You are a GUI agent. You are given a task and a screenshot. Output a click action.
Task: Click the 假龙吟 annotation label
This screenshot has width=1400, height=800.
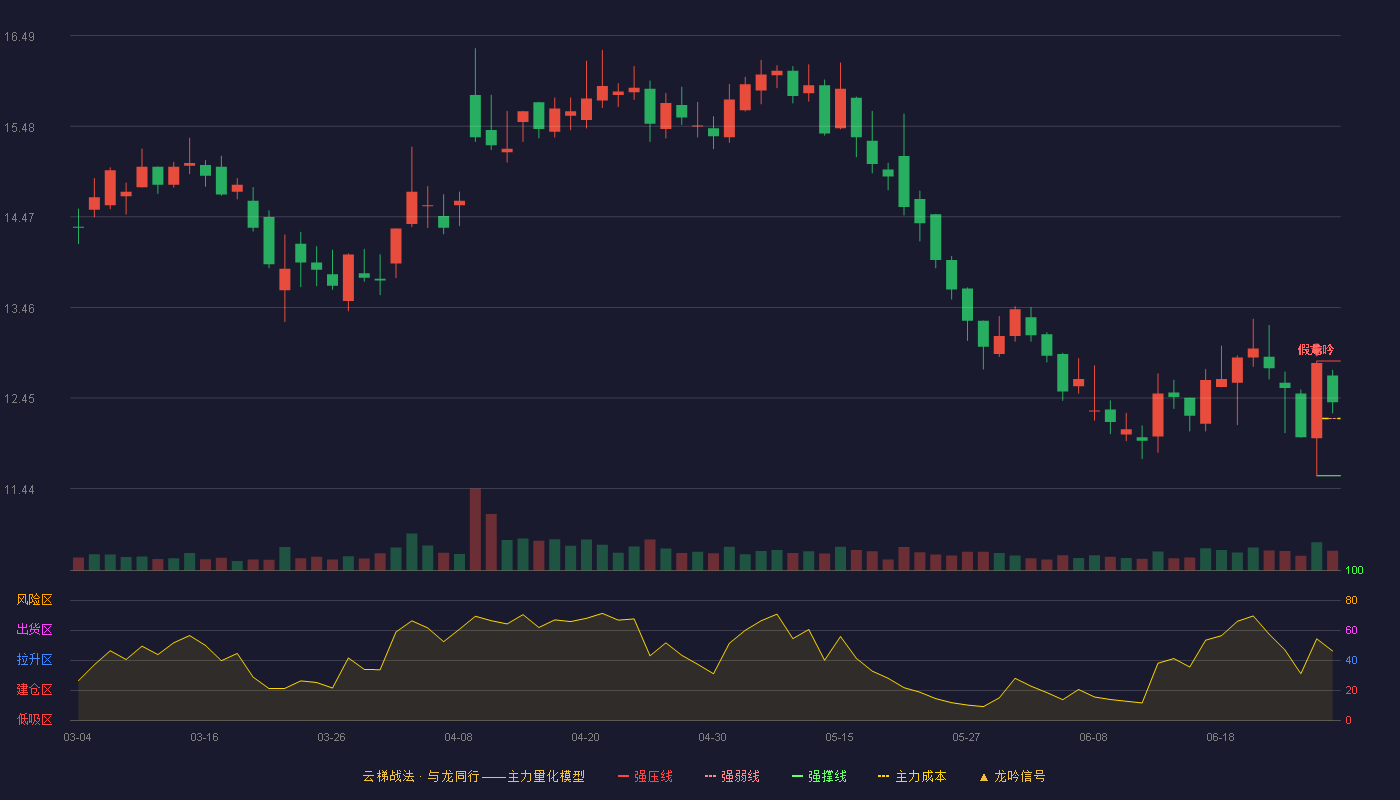click(1316, 350)
